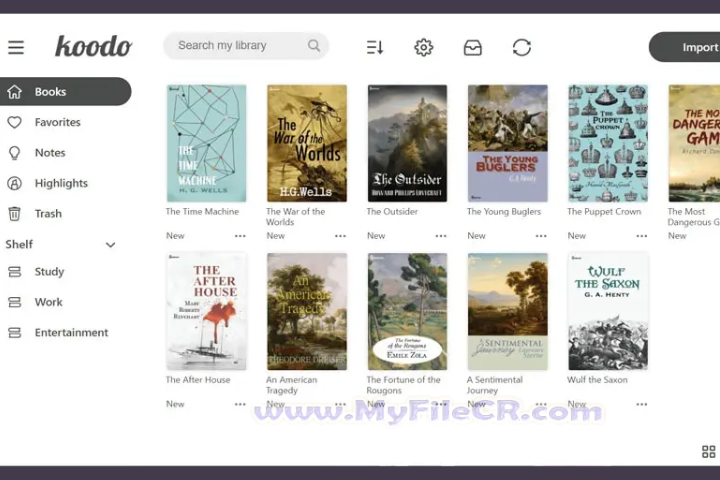Open The Most Dangerous Game cover
Image resolution: width=720 pixels, height=480 pixels.
pyautogui.click(x=694, y=143)
